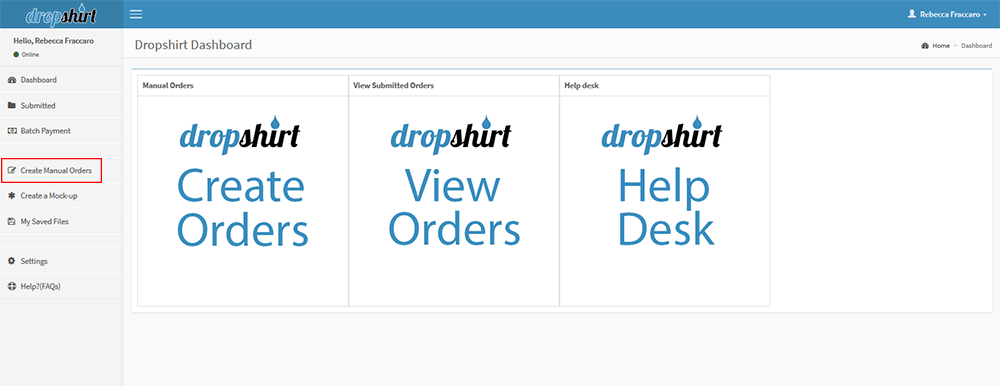Screen dimensions: 1000x386
Task: Click the Manual Orders panel heading
Action: tap(168, 85)
